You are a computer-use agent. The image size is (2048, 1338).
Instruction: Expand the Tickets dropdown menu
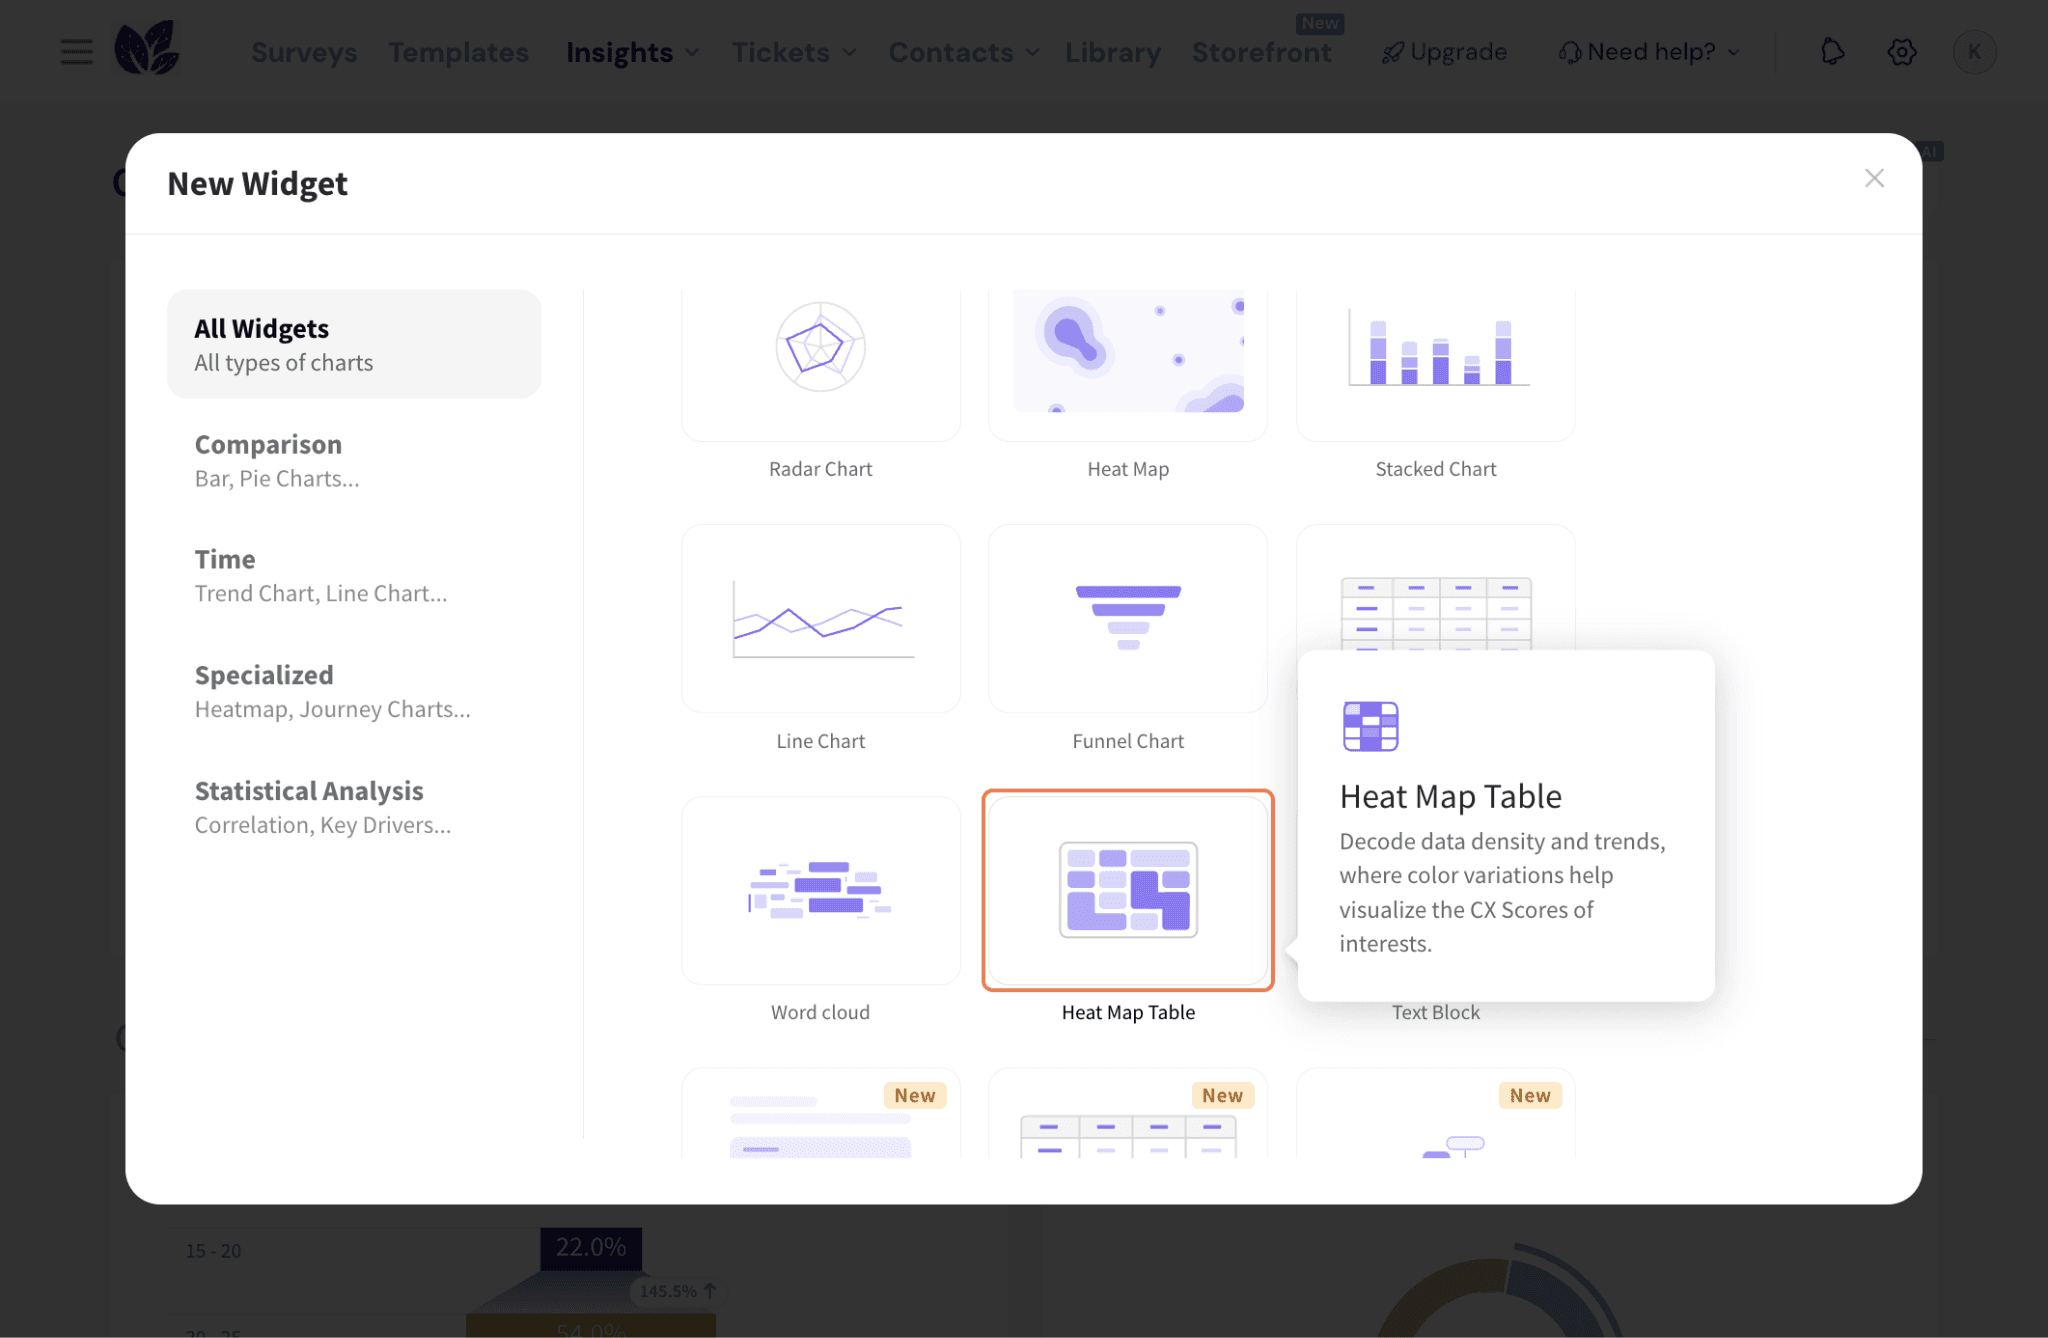pos(793,52)
